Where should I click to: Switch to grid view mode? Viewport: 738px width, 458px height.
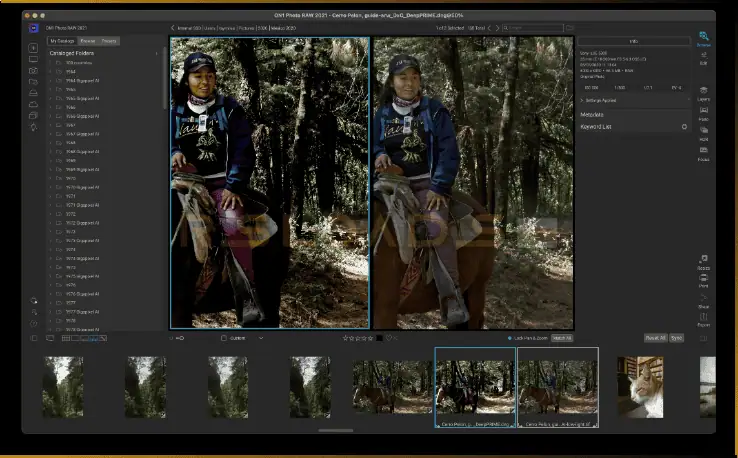click(x=66, y=338)
